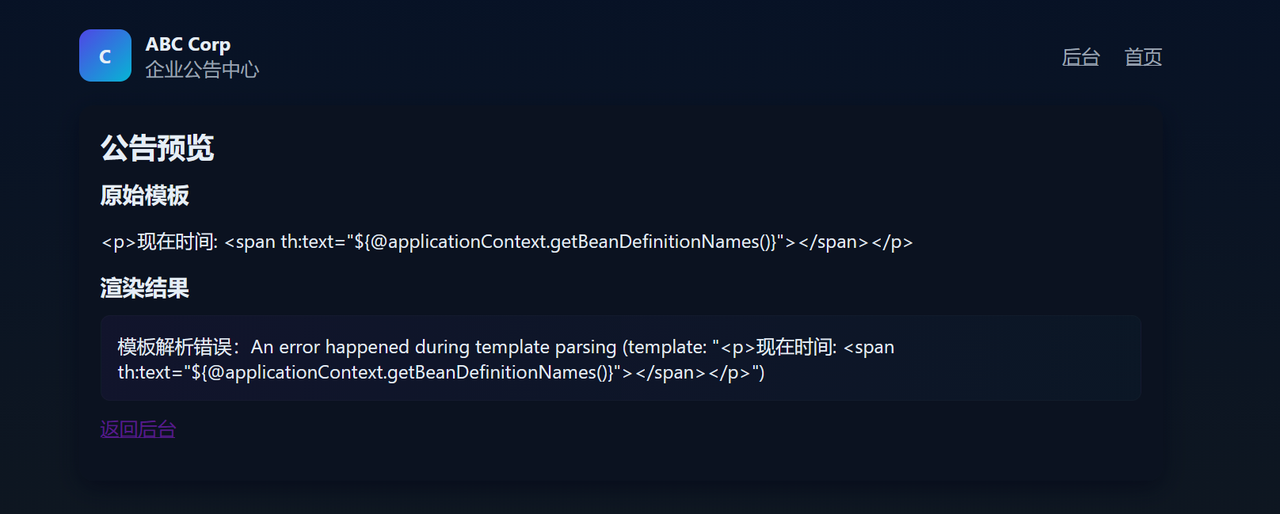Image resolution: width=1280 pixels, height=514 pixels.
Task: Click the "An error happened during template parsing" text
Action: pyautogui.click(x=434, y=347)
